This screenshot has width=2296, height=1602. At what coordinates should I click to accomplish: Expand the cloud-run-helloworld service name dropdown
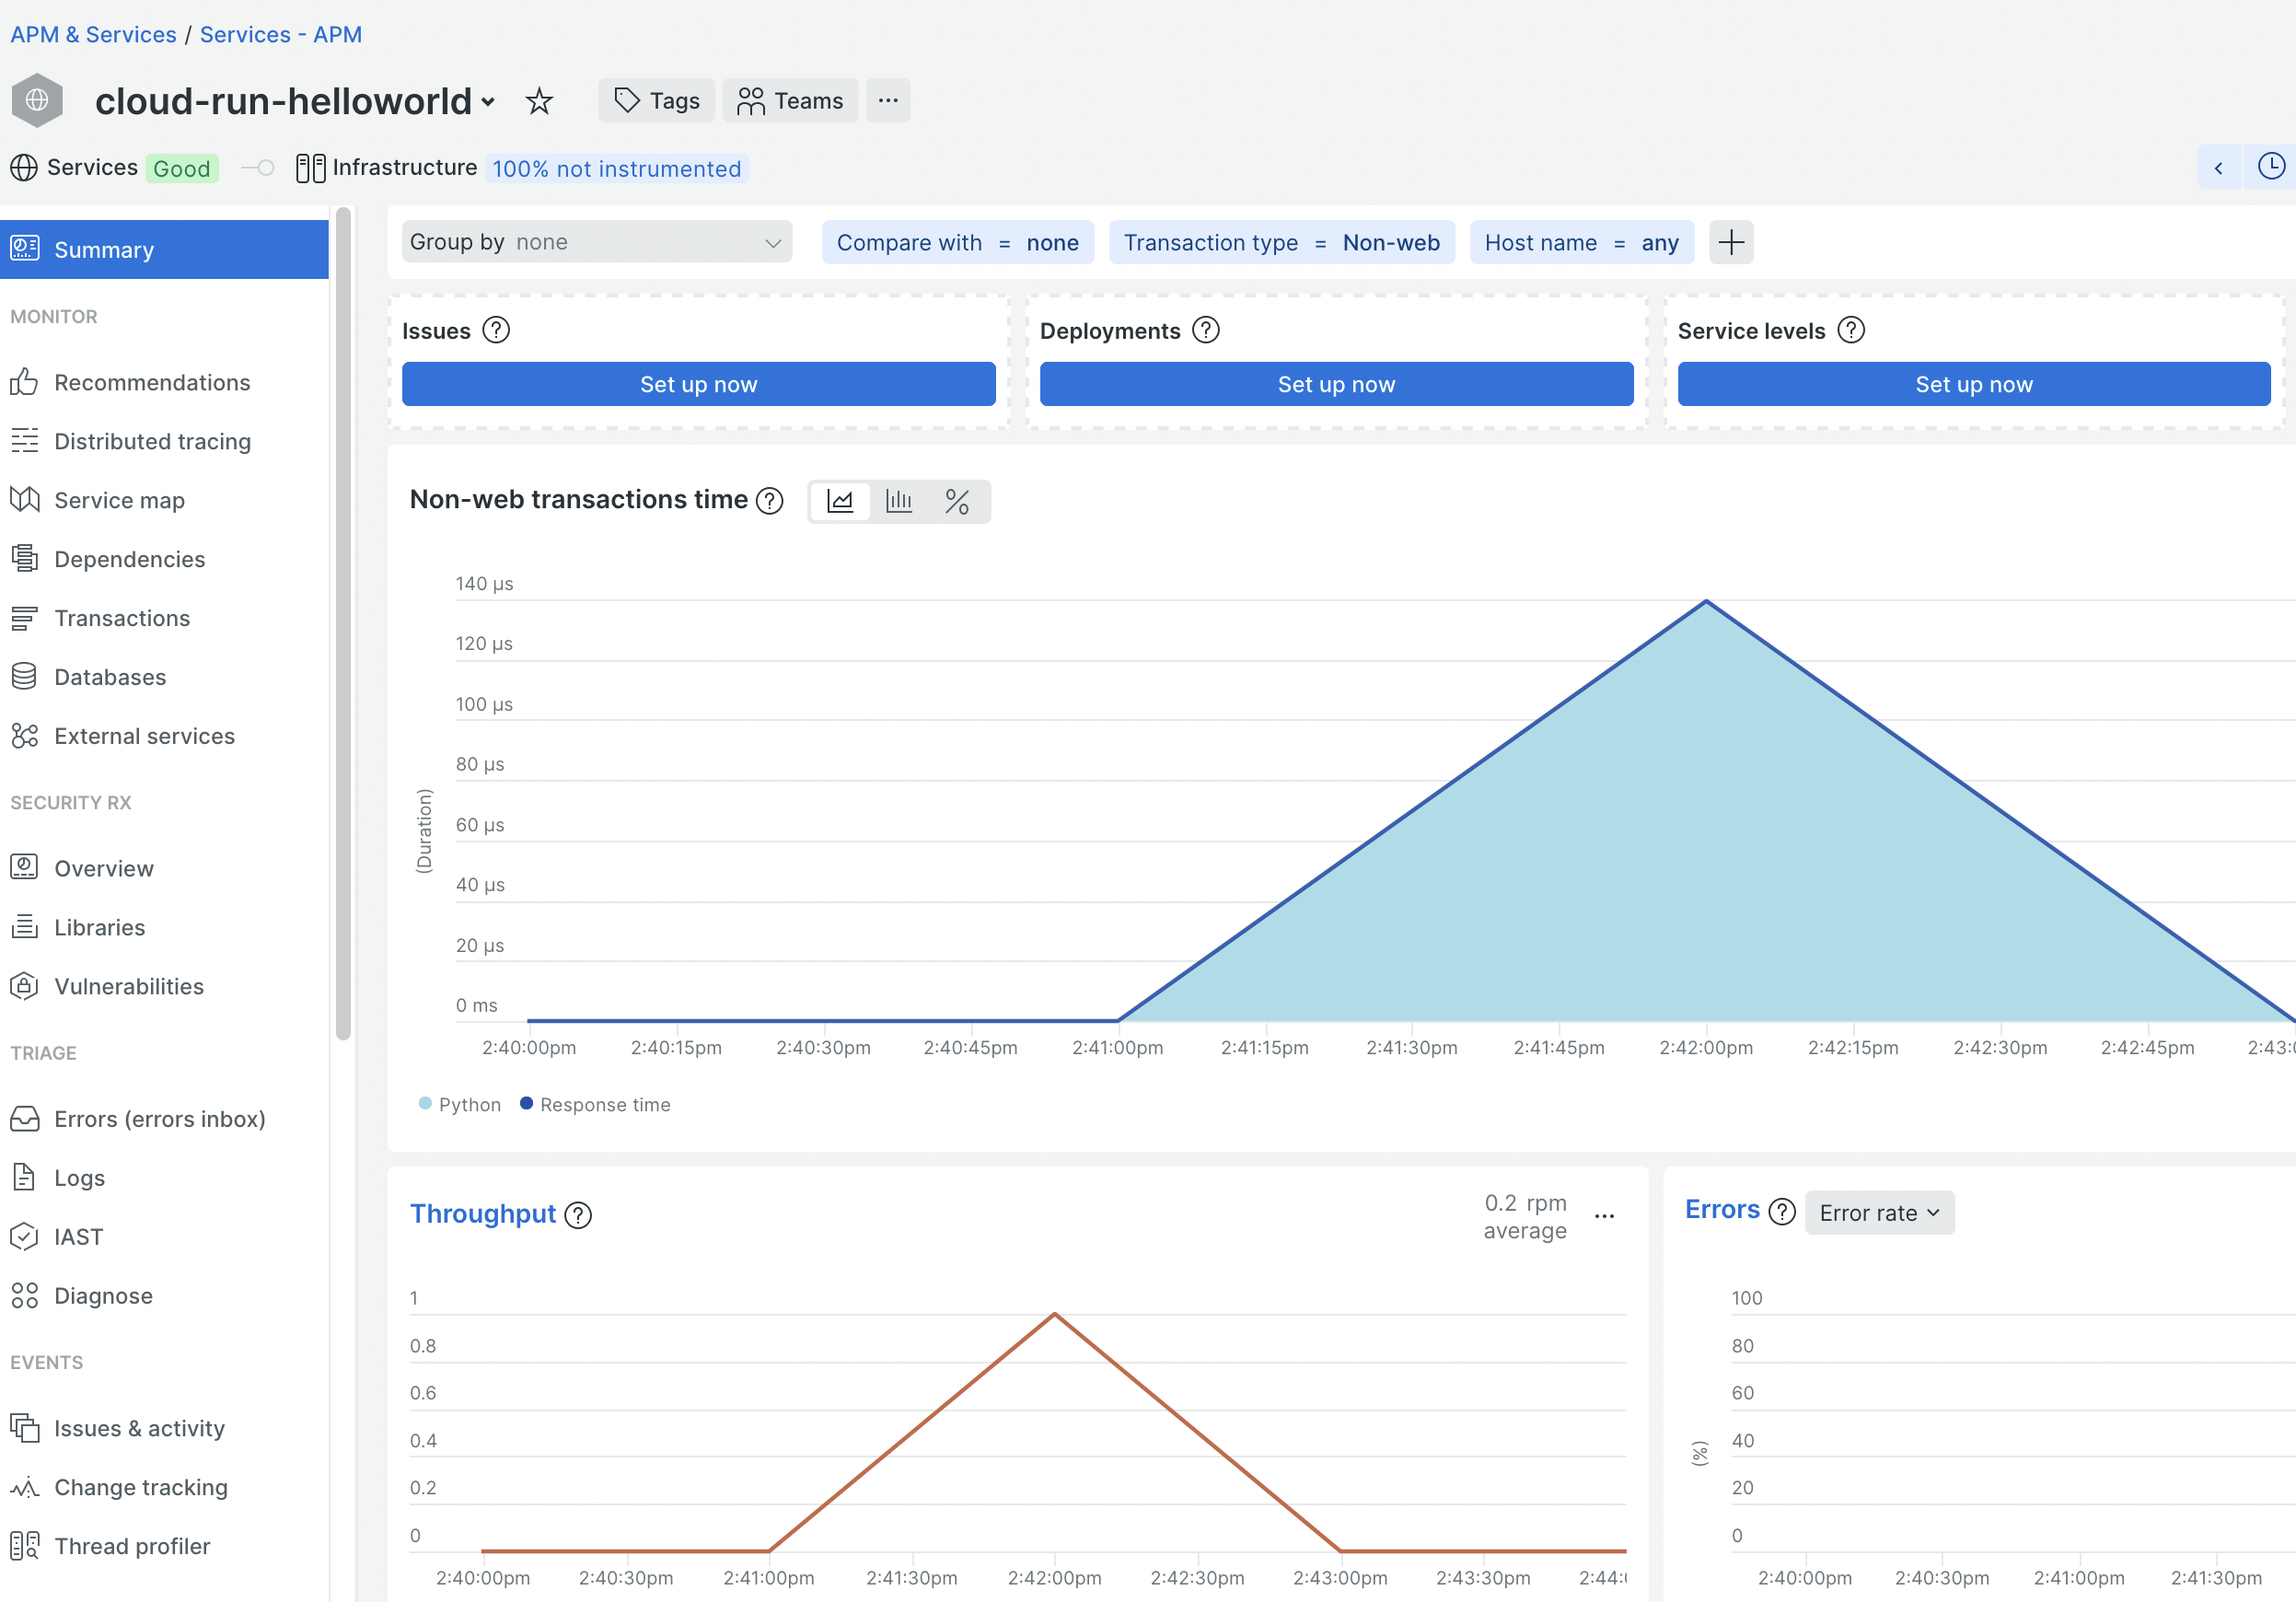point(487,101)
